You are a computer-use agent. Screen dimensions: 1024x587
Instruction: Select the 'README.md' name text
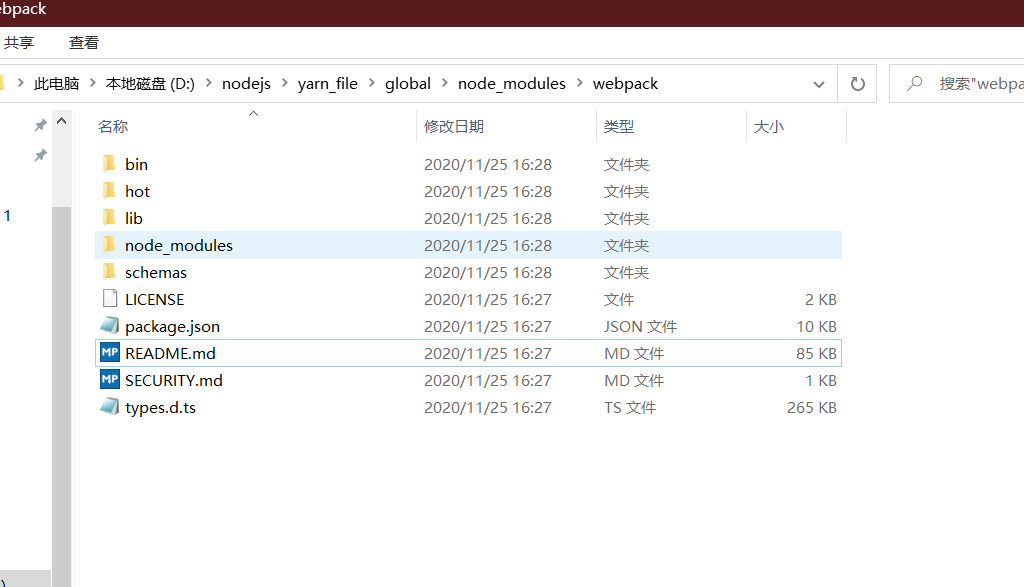(x=170, y=353)
